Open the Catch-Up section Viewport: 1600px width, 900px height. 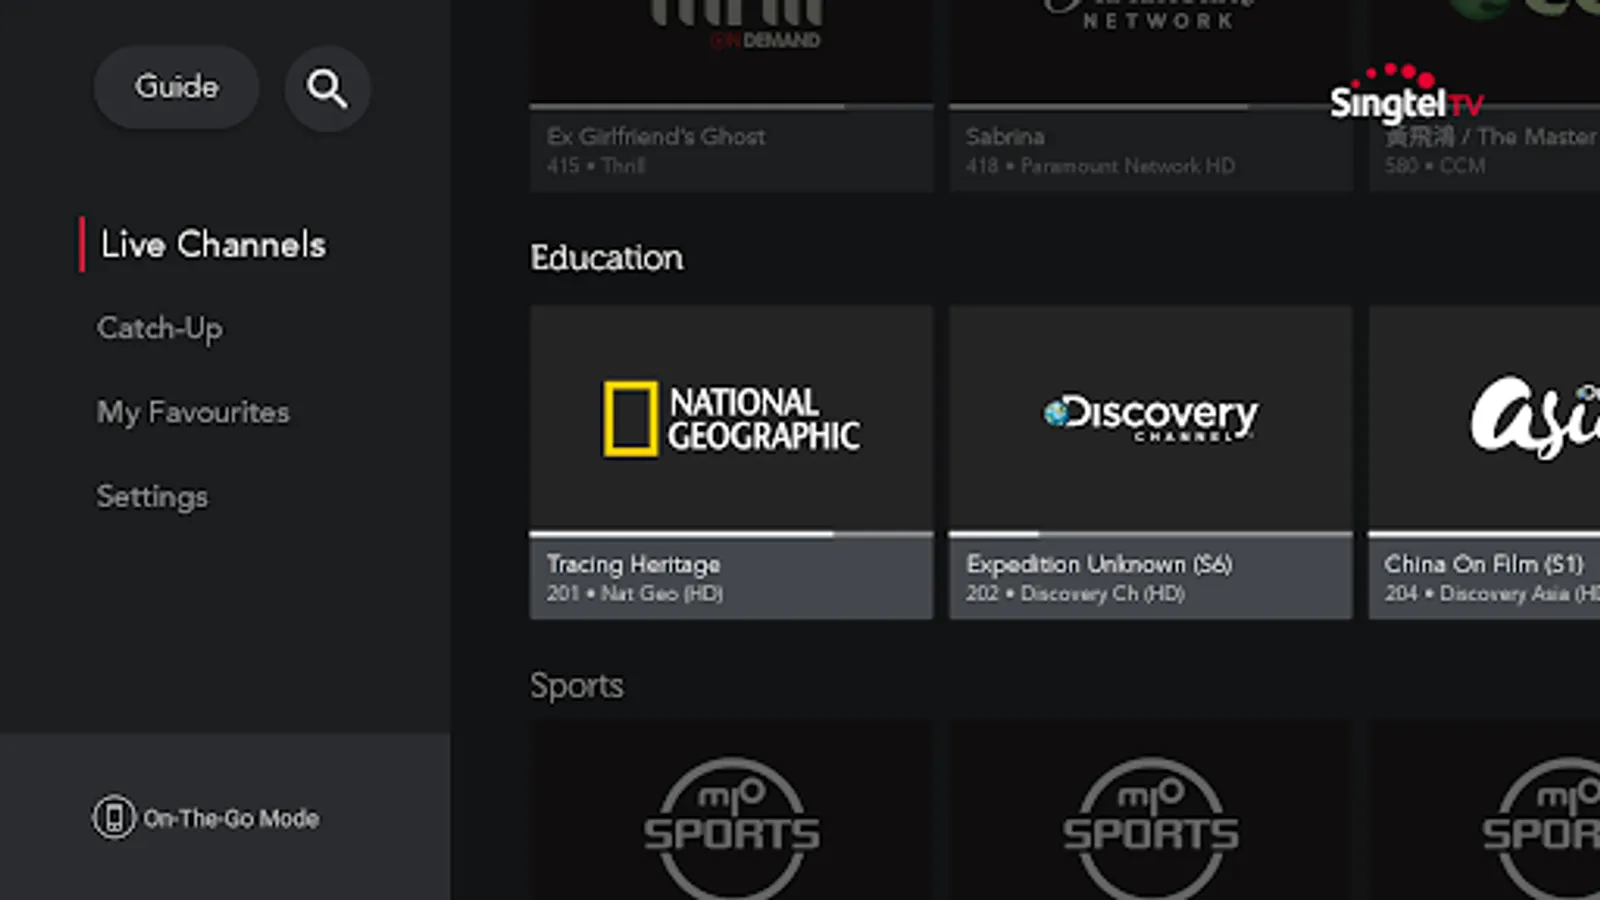pos(160,329)
